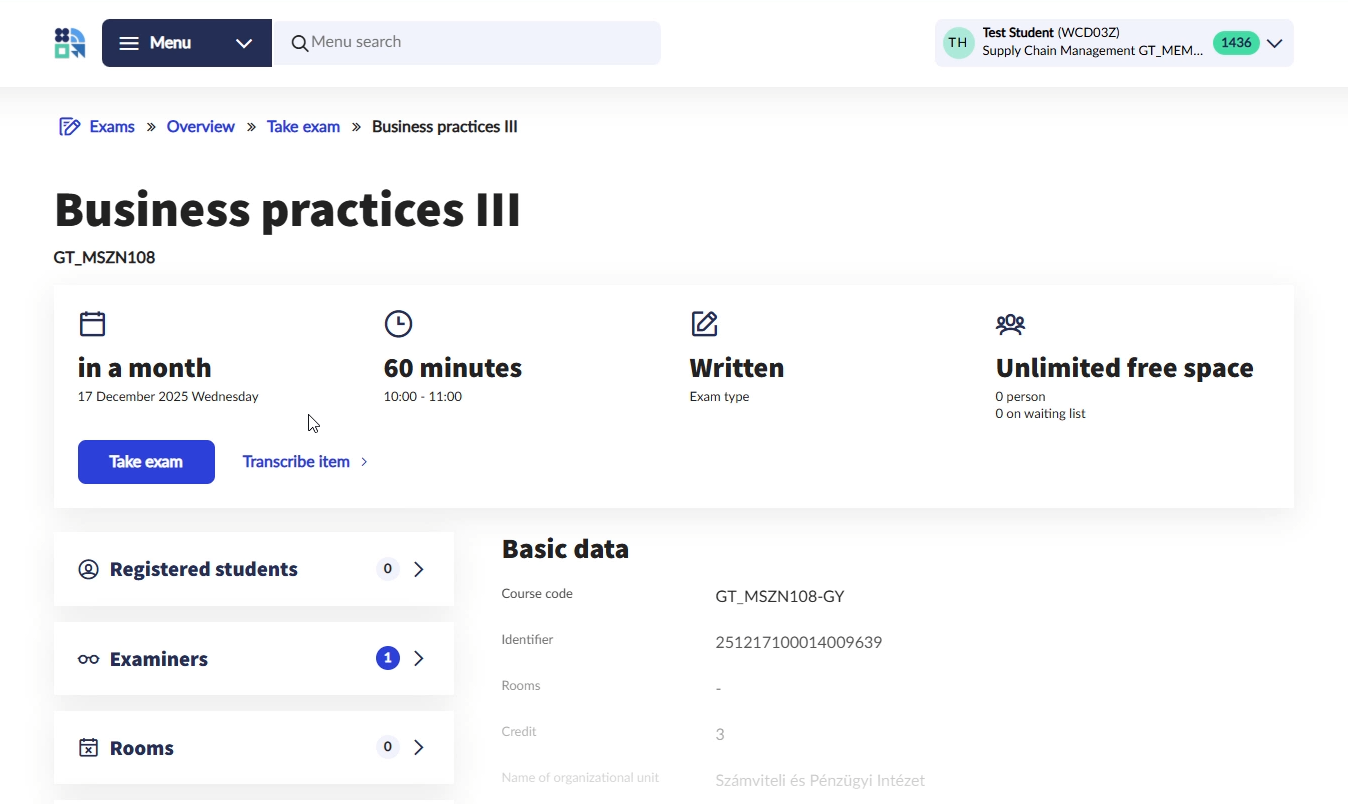Viewport: 1348px width, 804px height.
Task: Click the Exams breadcrumb pencil icon
Action: (69, 127)
